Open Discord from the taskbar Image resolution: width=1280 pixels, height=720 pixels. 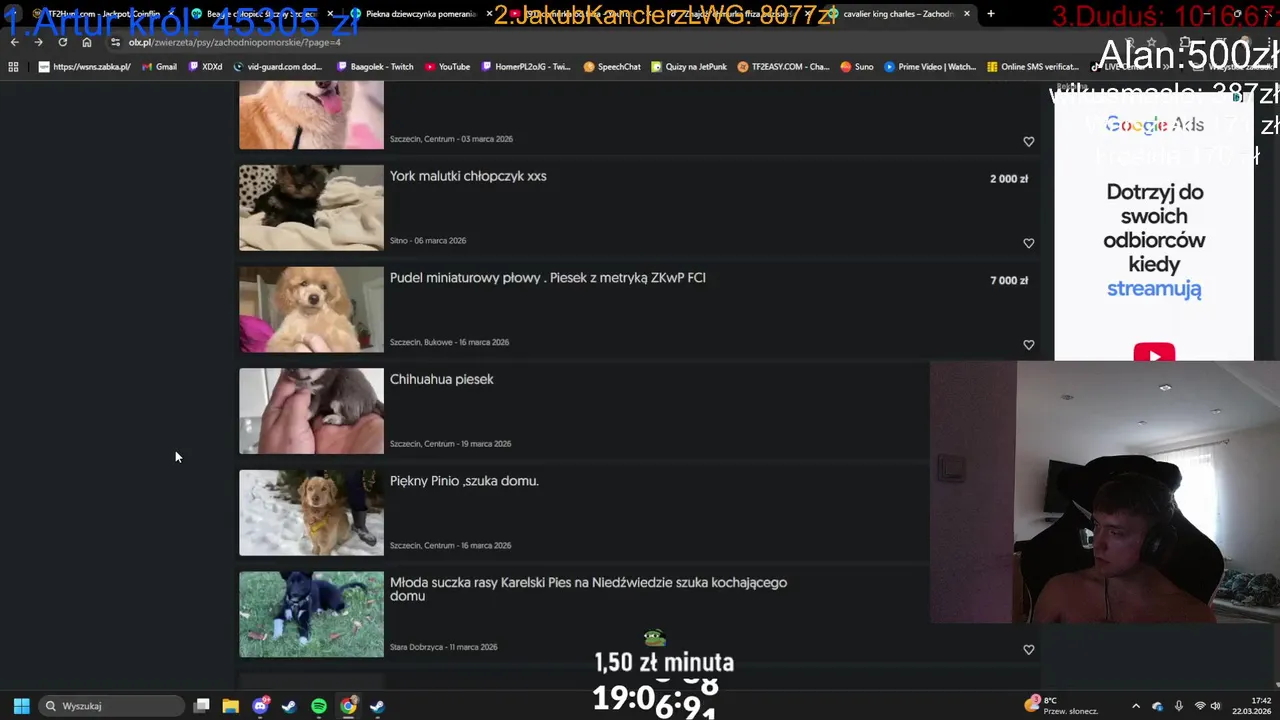coord(261,706)
